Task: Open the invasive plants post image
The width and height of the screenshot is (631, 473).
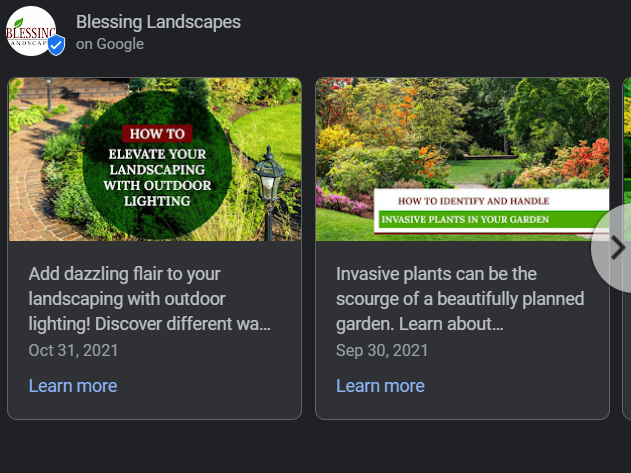Action: [x=462, y=159]
